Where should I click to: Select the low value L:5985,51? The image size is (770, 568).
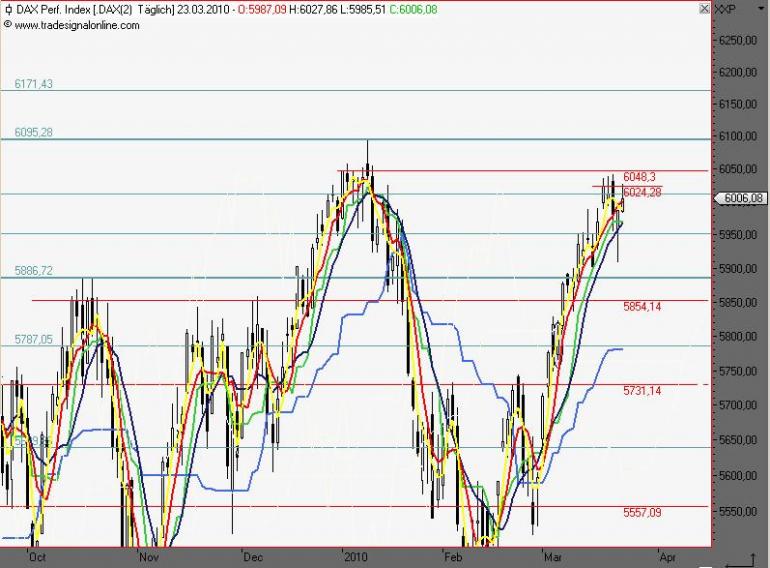coord(363,9)
